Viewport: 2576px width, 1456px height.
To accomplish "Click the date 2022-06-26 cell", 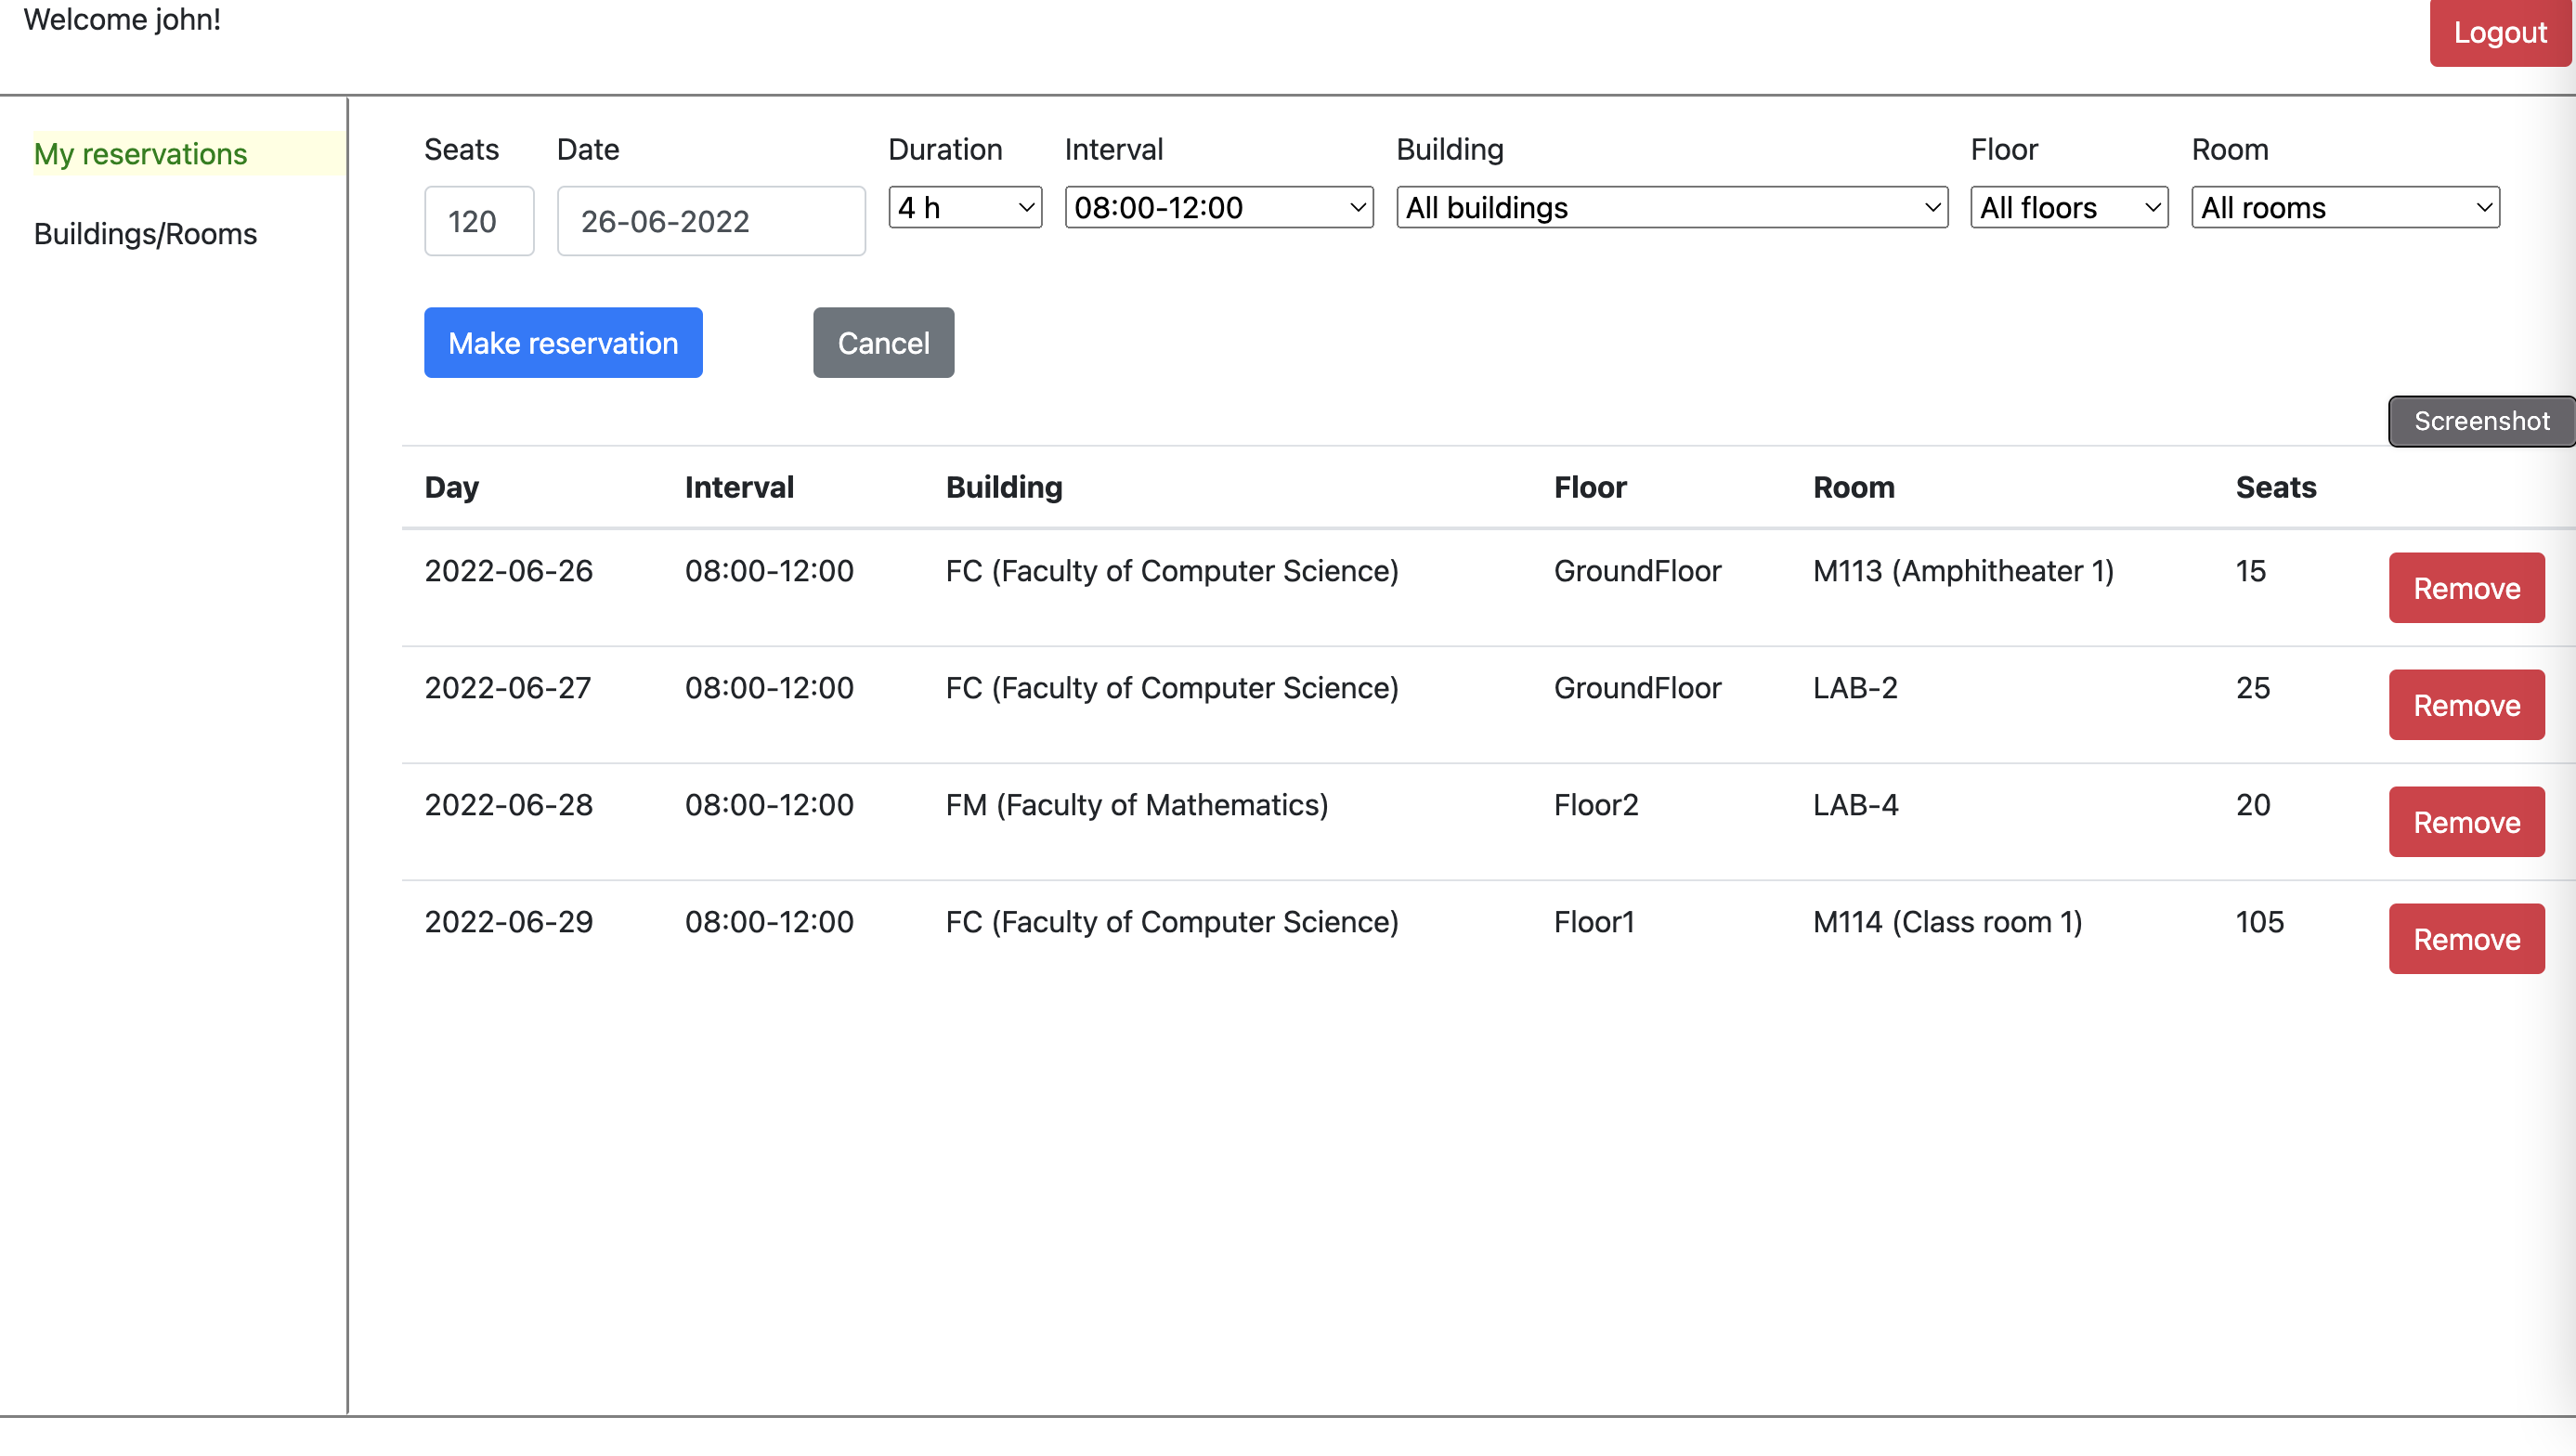I will (508, 571).
